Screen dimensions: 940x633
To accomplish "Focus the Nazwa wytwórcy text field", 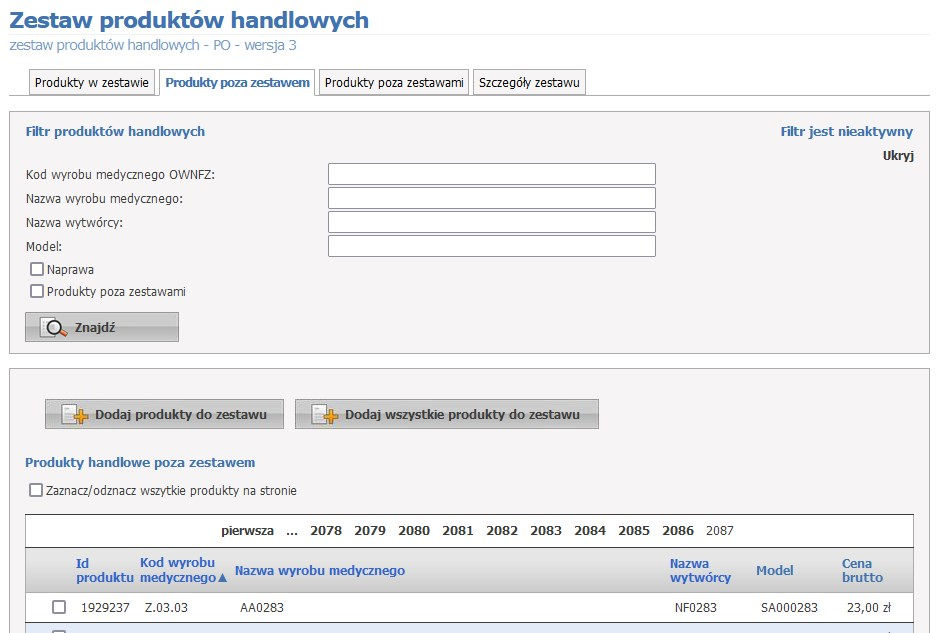I will tap(491, 222).
